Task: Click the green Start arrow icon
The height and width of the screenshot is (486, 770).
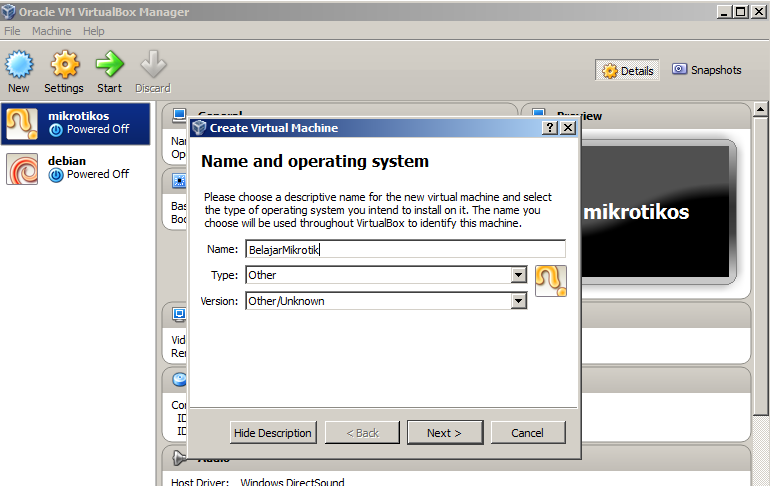Action: [110, 64]
